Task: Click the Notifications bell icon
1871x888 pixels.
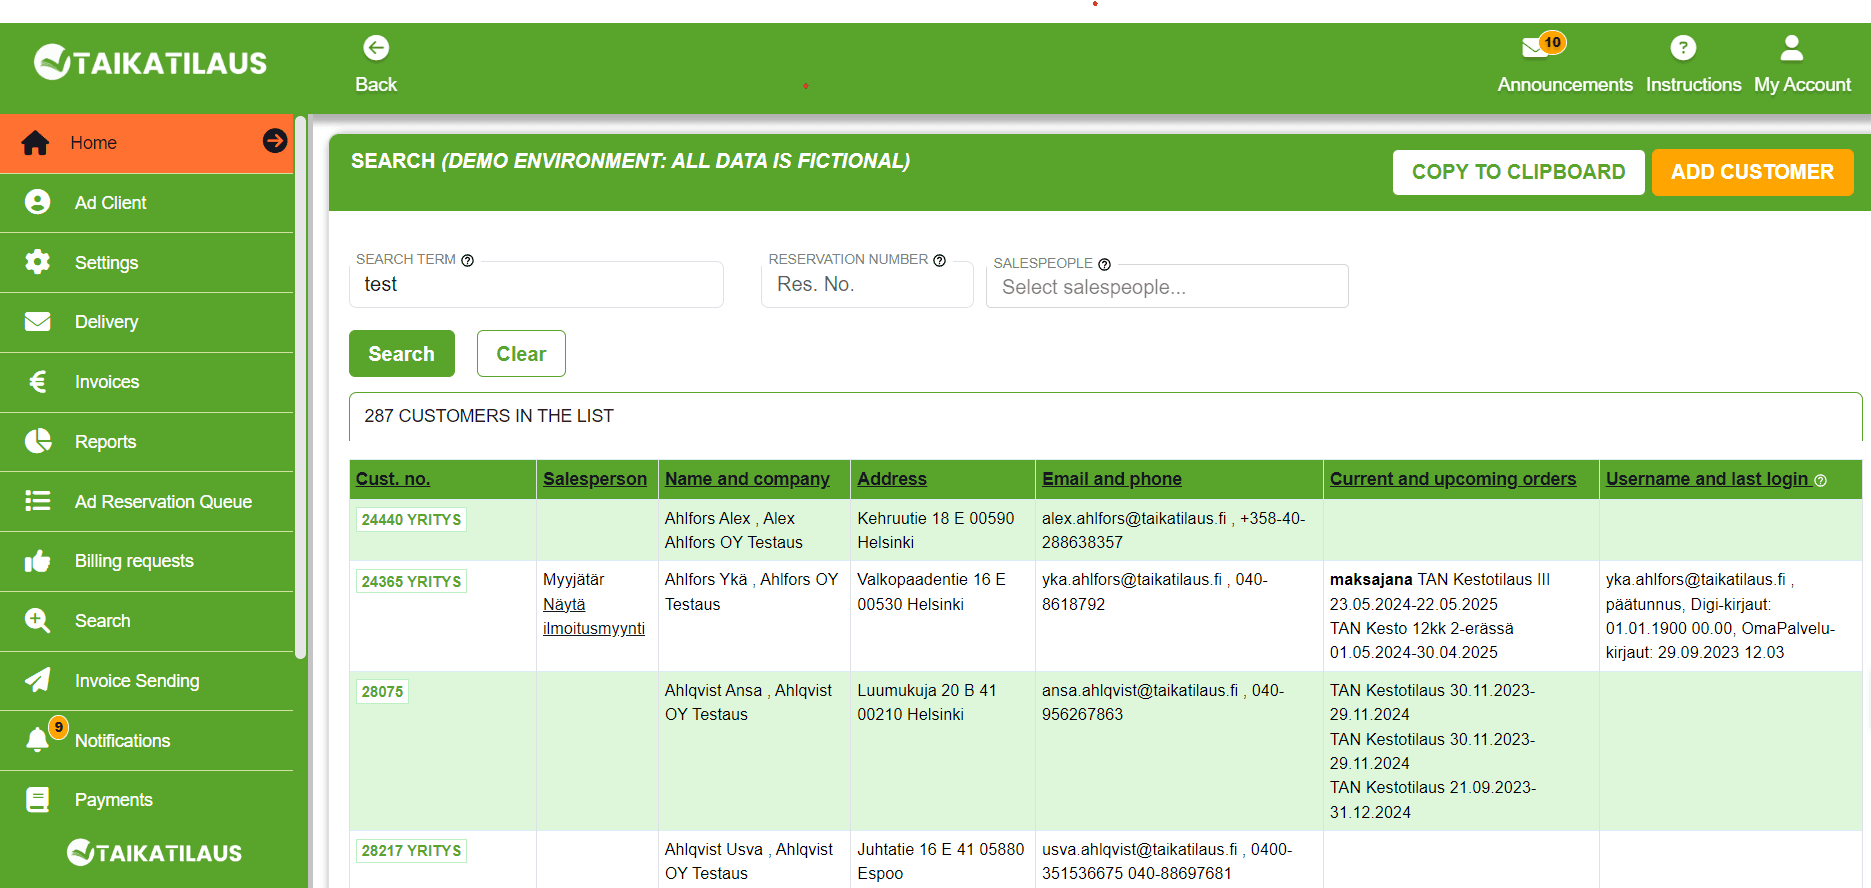Action: (x=38, y=740)
